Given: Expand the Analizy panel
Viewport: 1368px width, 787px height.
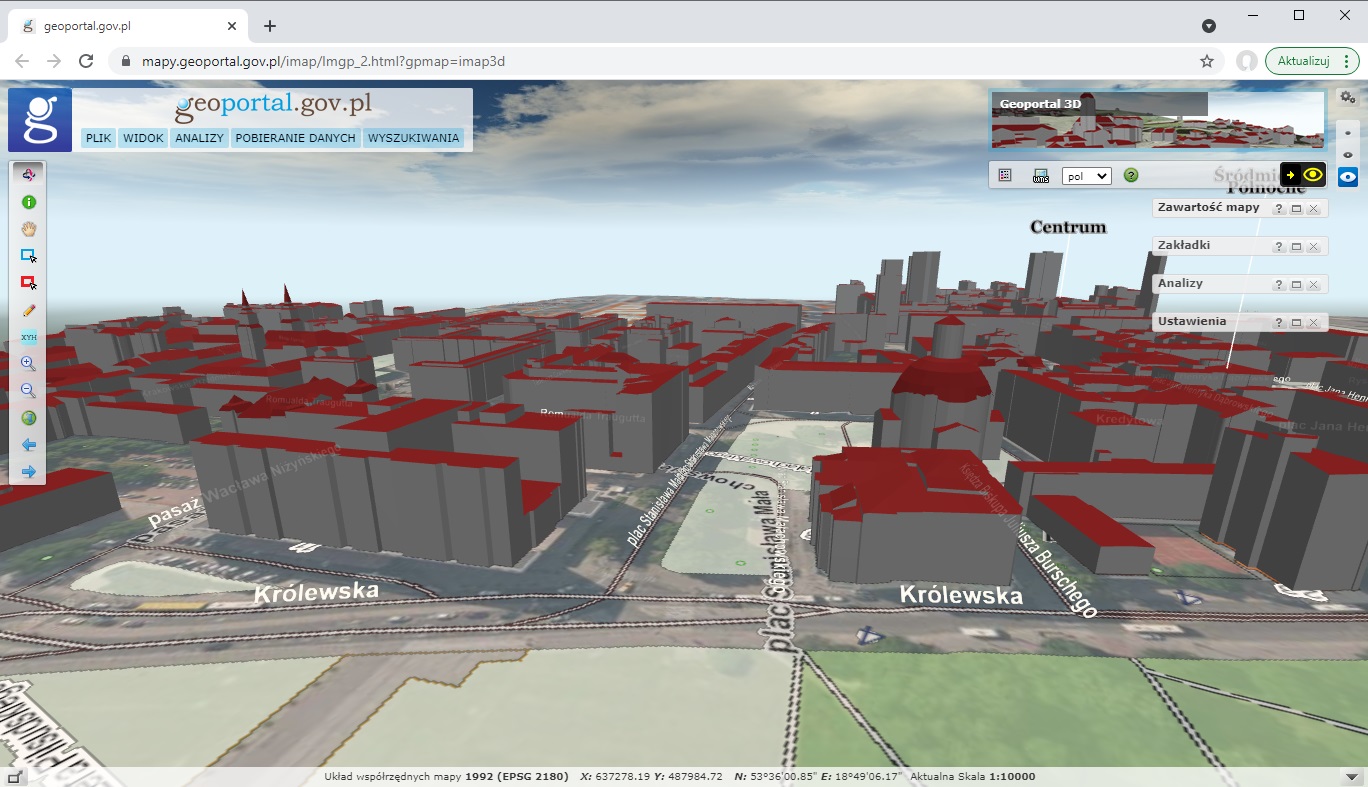Looking at the screenshot, I should [x=1296, y=284].
